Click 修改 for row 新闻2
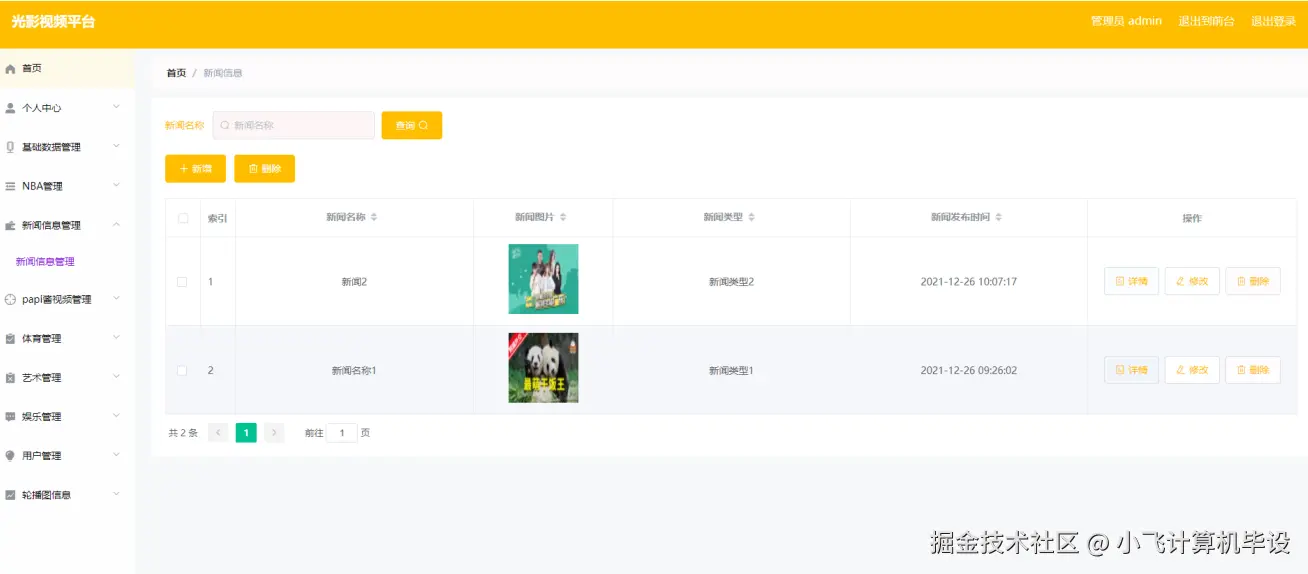 point(1192,282)
